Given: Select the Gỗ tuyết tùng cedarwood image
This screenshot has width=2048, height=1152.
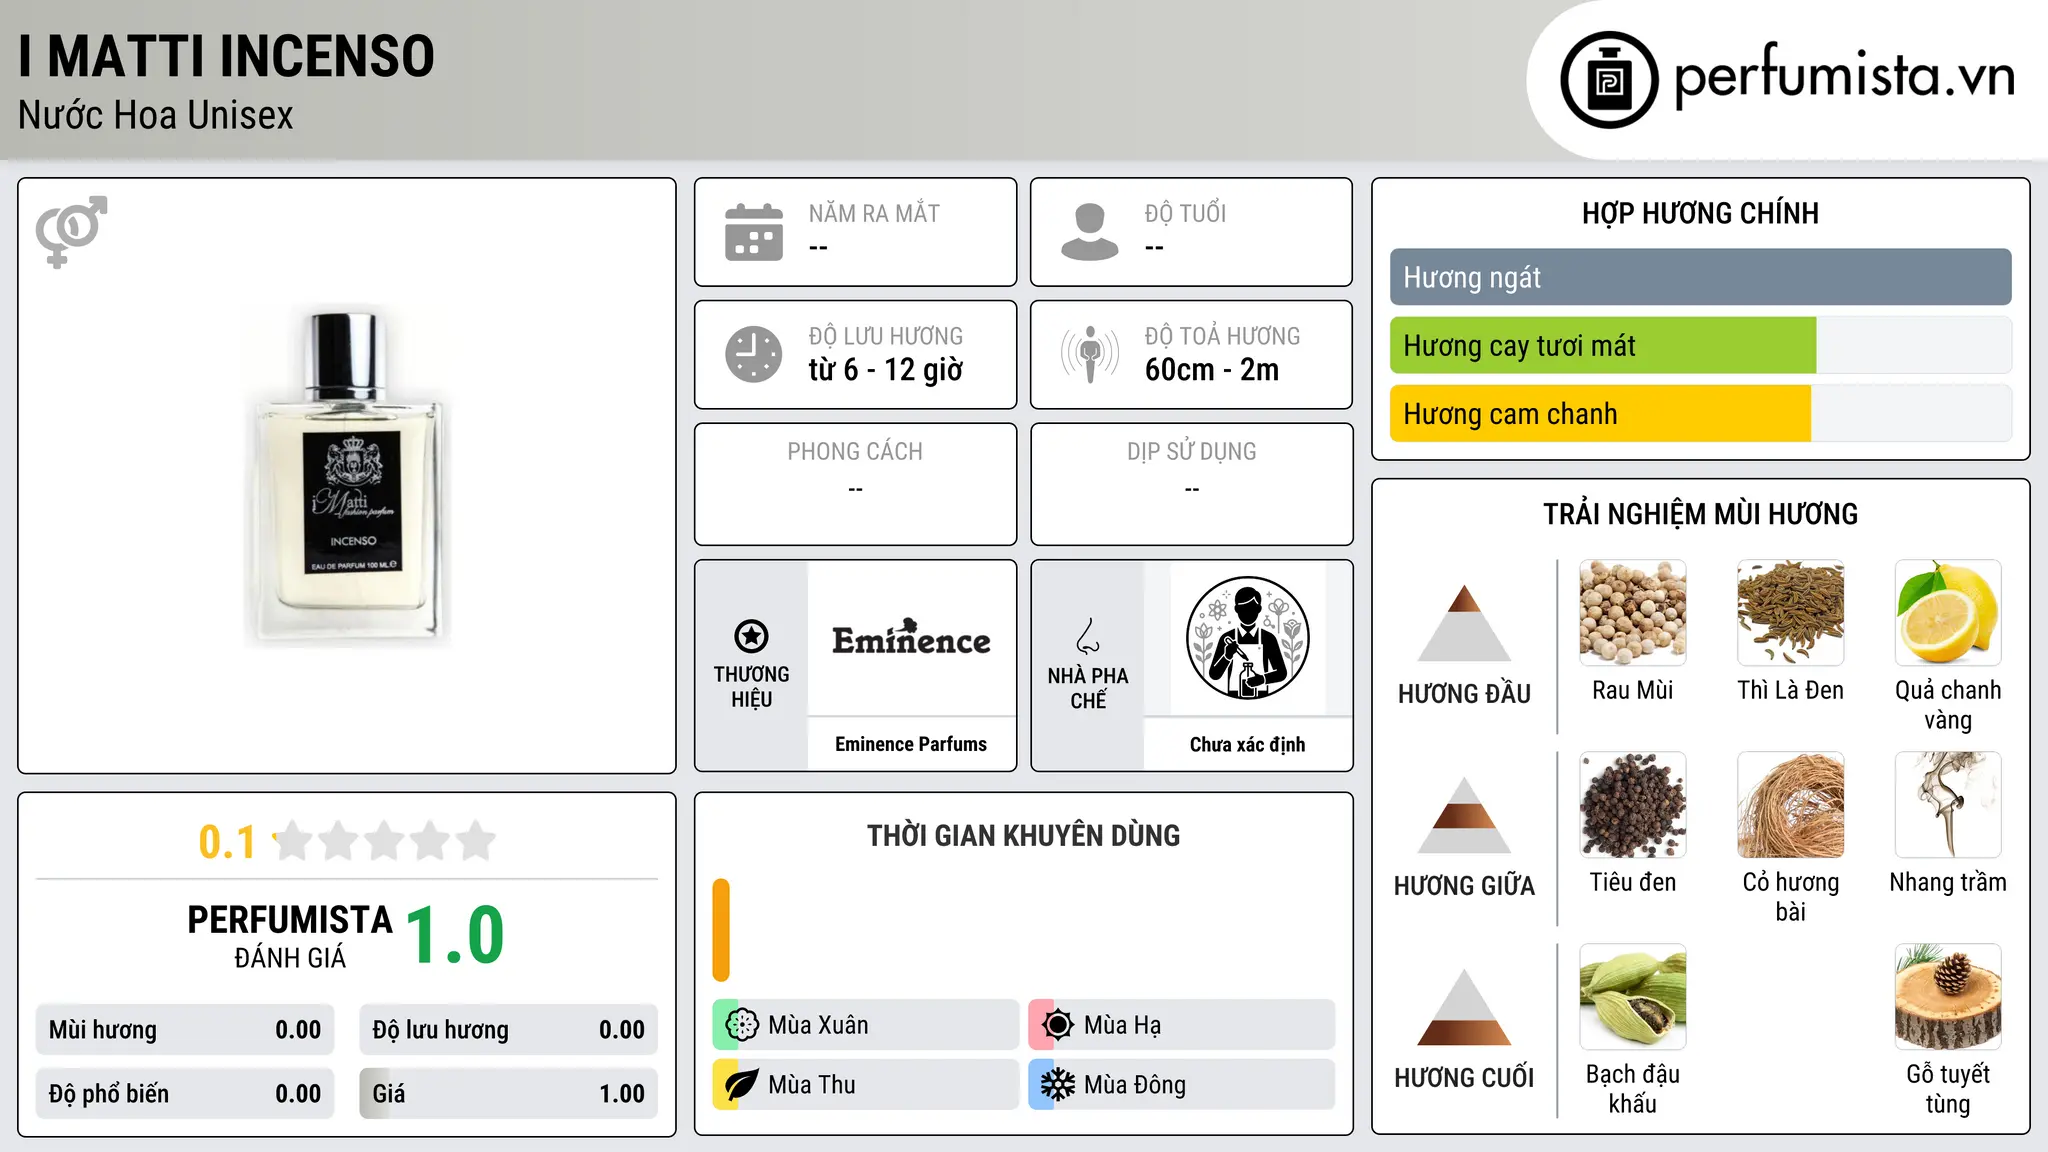Looking at the screenshot, I should [1948, 997].
